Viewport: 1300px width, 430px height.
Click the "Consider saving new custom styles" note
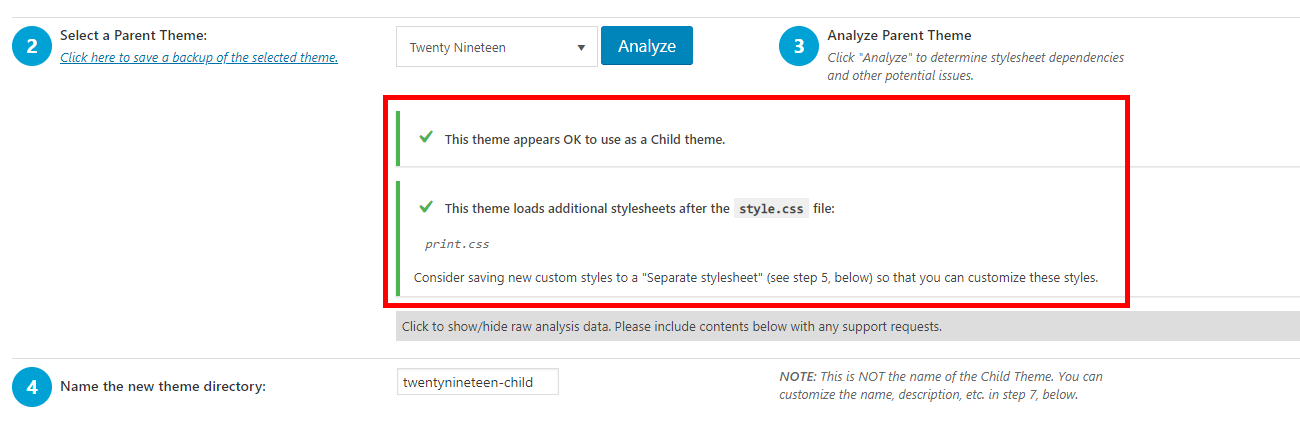755,277
